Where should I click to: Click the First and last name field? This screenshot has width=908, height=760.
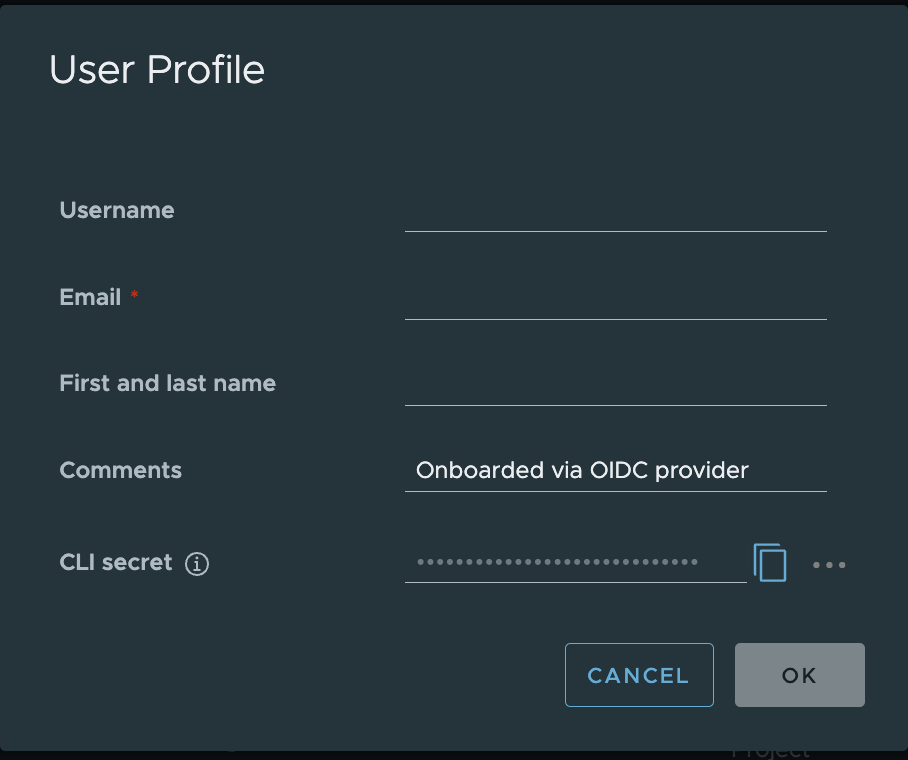click(615, 395)
